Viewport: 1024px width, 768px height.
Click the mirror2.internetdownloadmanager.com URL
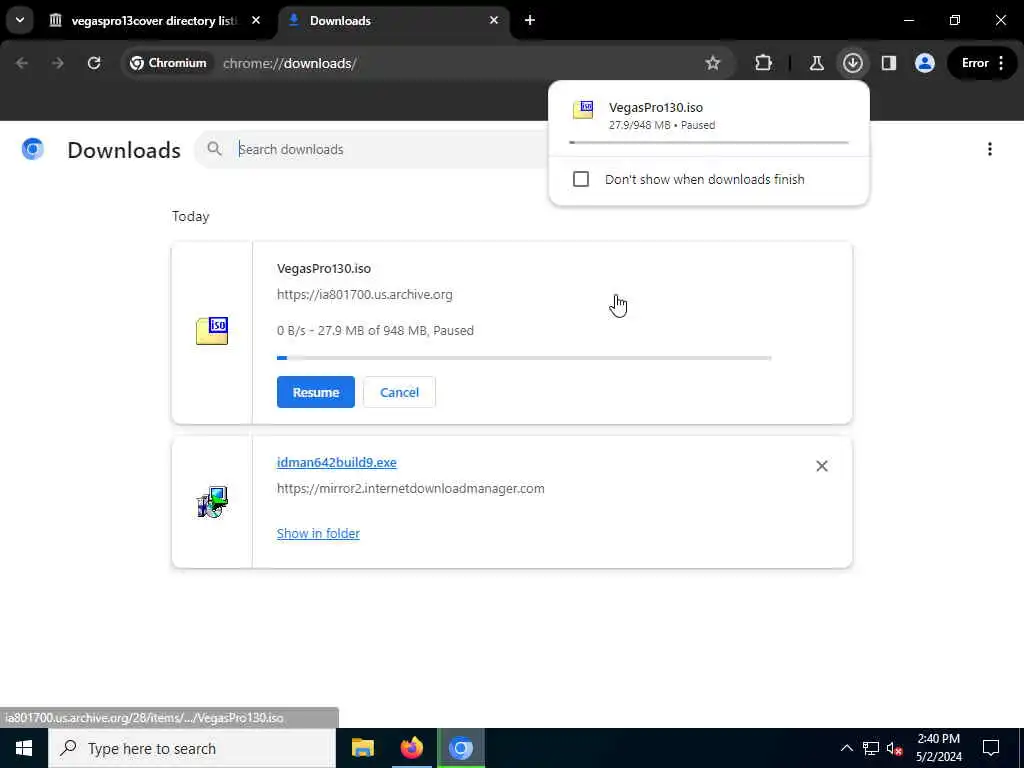pos(410,488)
